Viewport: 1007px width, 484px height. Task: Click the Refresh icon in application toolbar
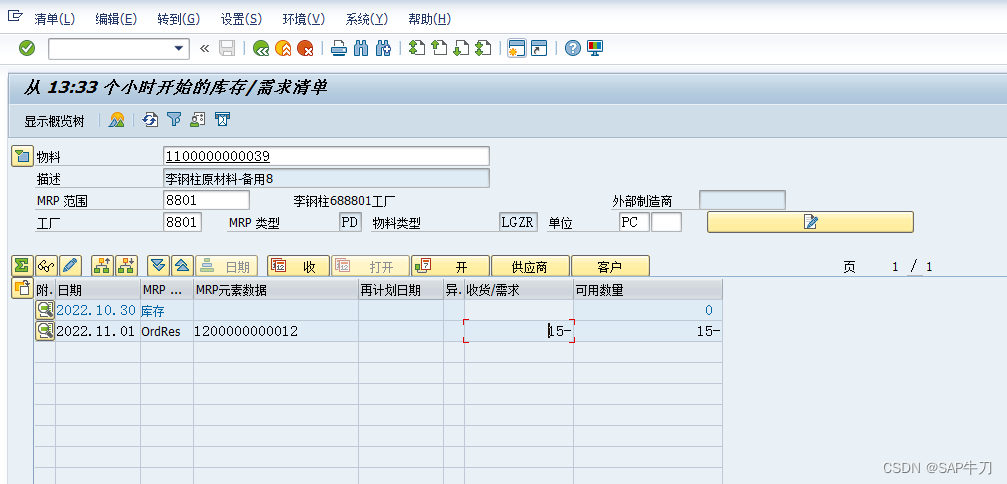click(x=150, y=119)
